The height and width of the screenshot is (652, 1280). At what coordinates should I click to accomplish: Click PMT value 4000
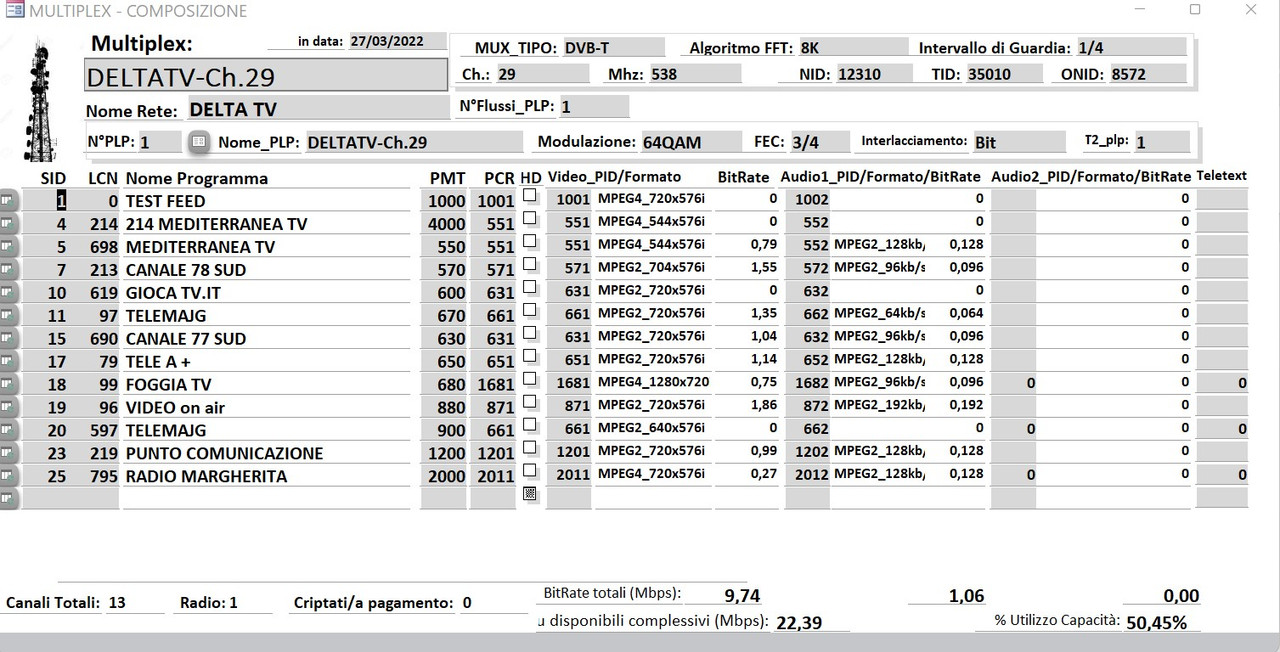444,223
